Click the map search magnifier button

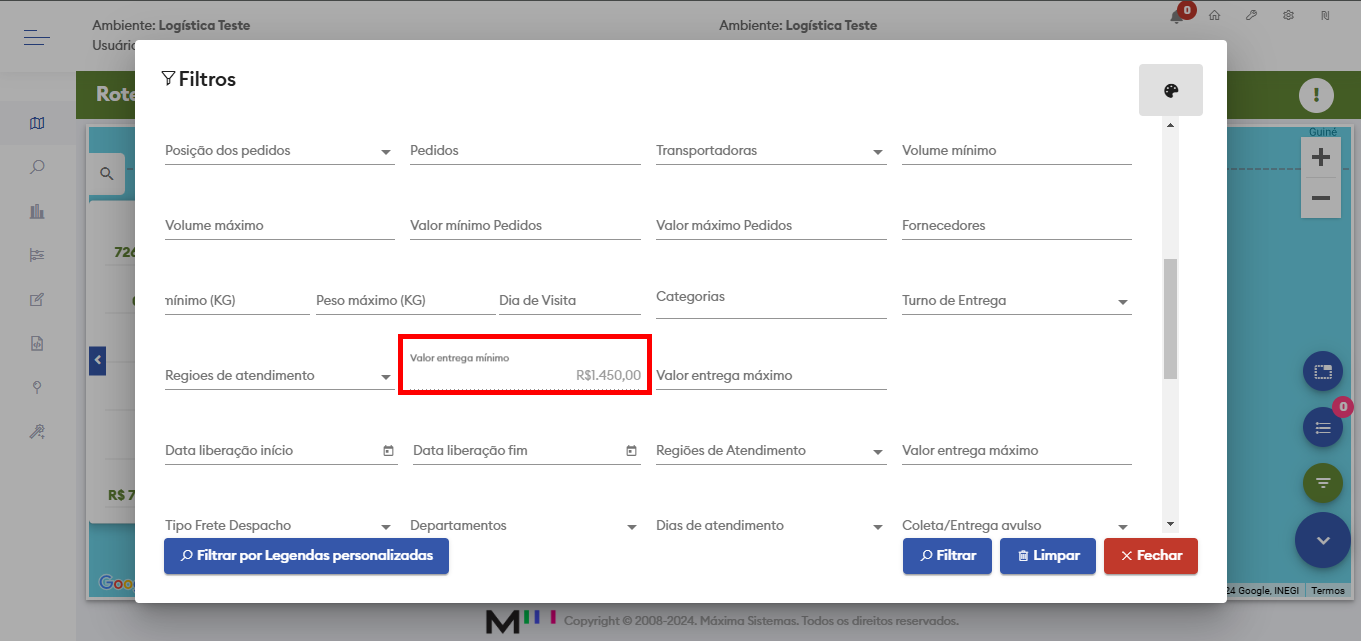click(x=106, y=174)
